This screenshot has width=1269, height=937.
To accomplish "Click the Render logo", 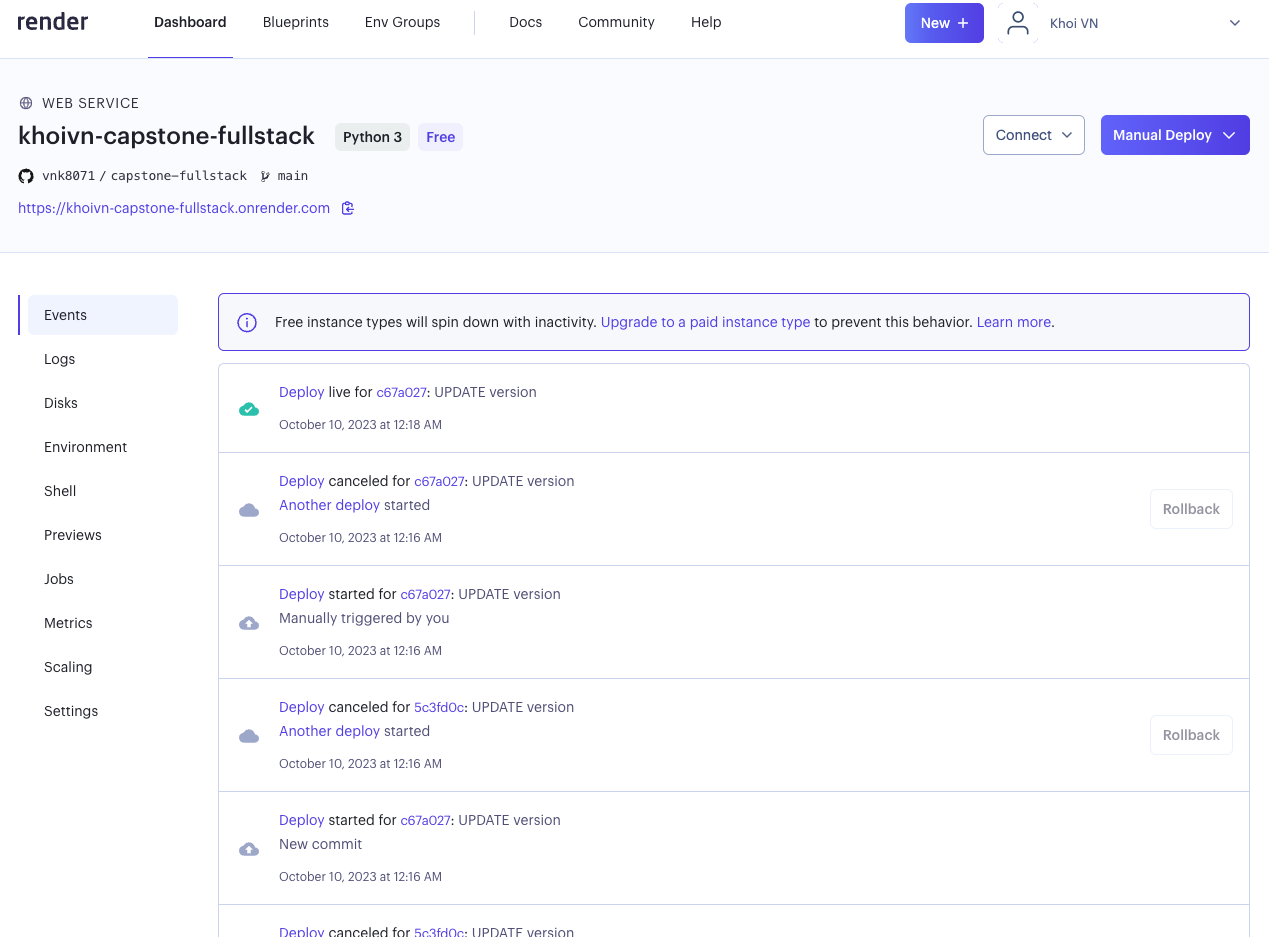I will (53, 22).
